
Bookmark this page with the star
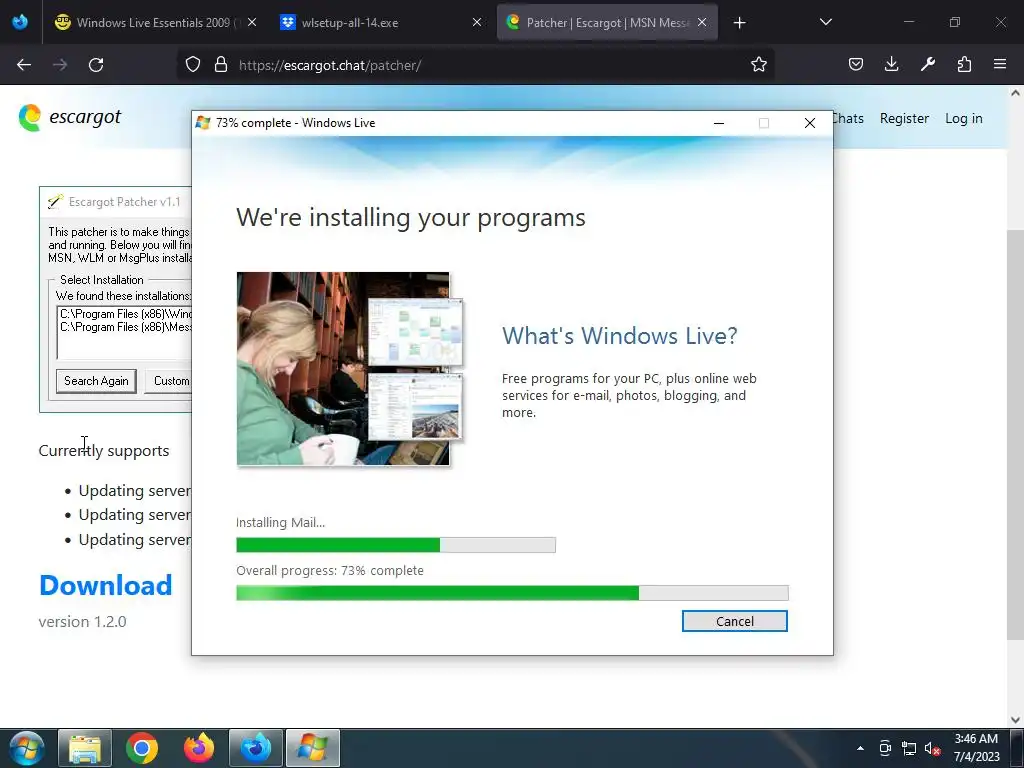point(758,65)
